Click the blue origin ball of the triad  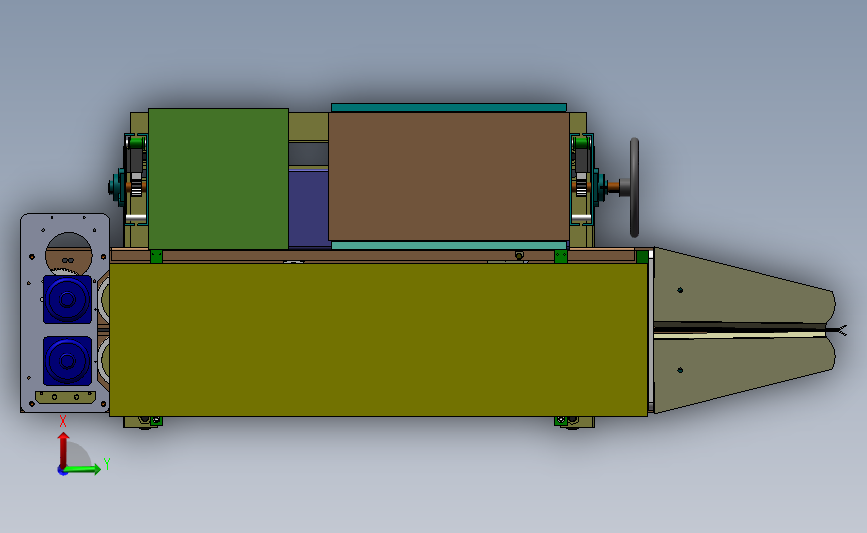[62, 471]
